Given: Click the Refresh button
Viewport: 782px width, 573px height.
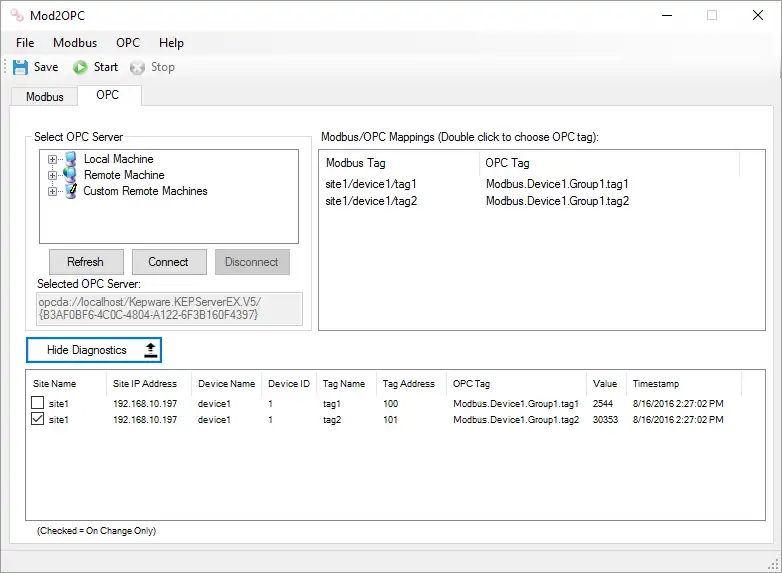Looking at the screenshot, I should click(86, 262).
